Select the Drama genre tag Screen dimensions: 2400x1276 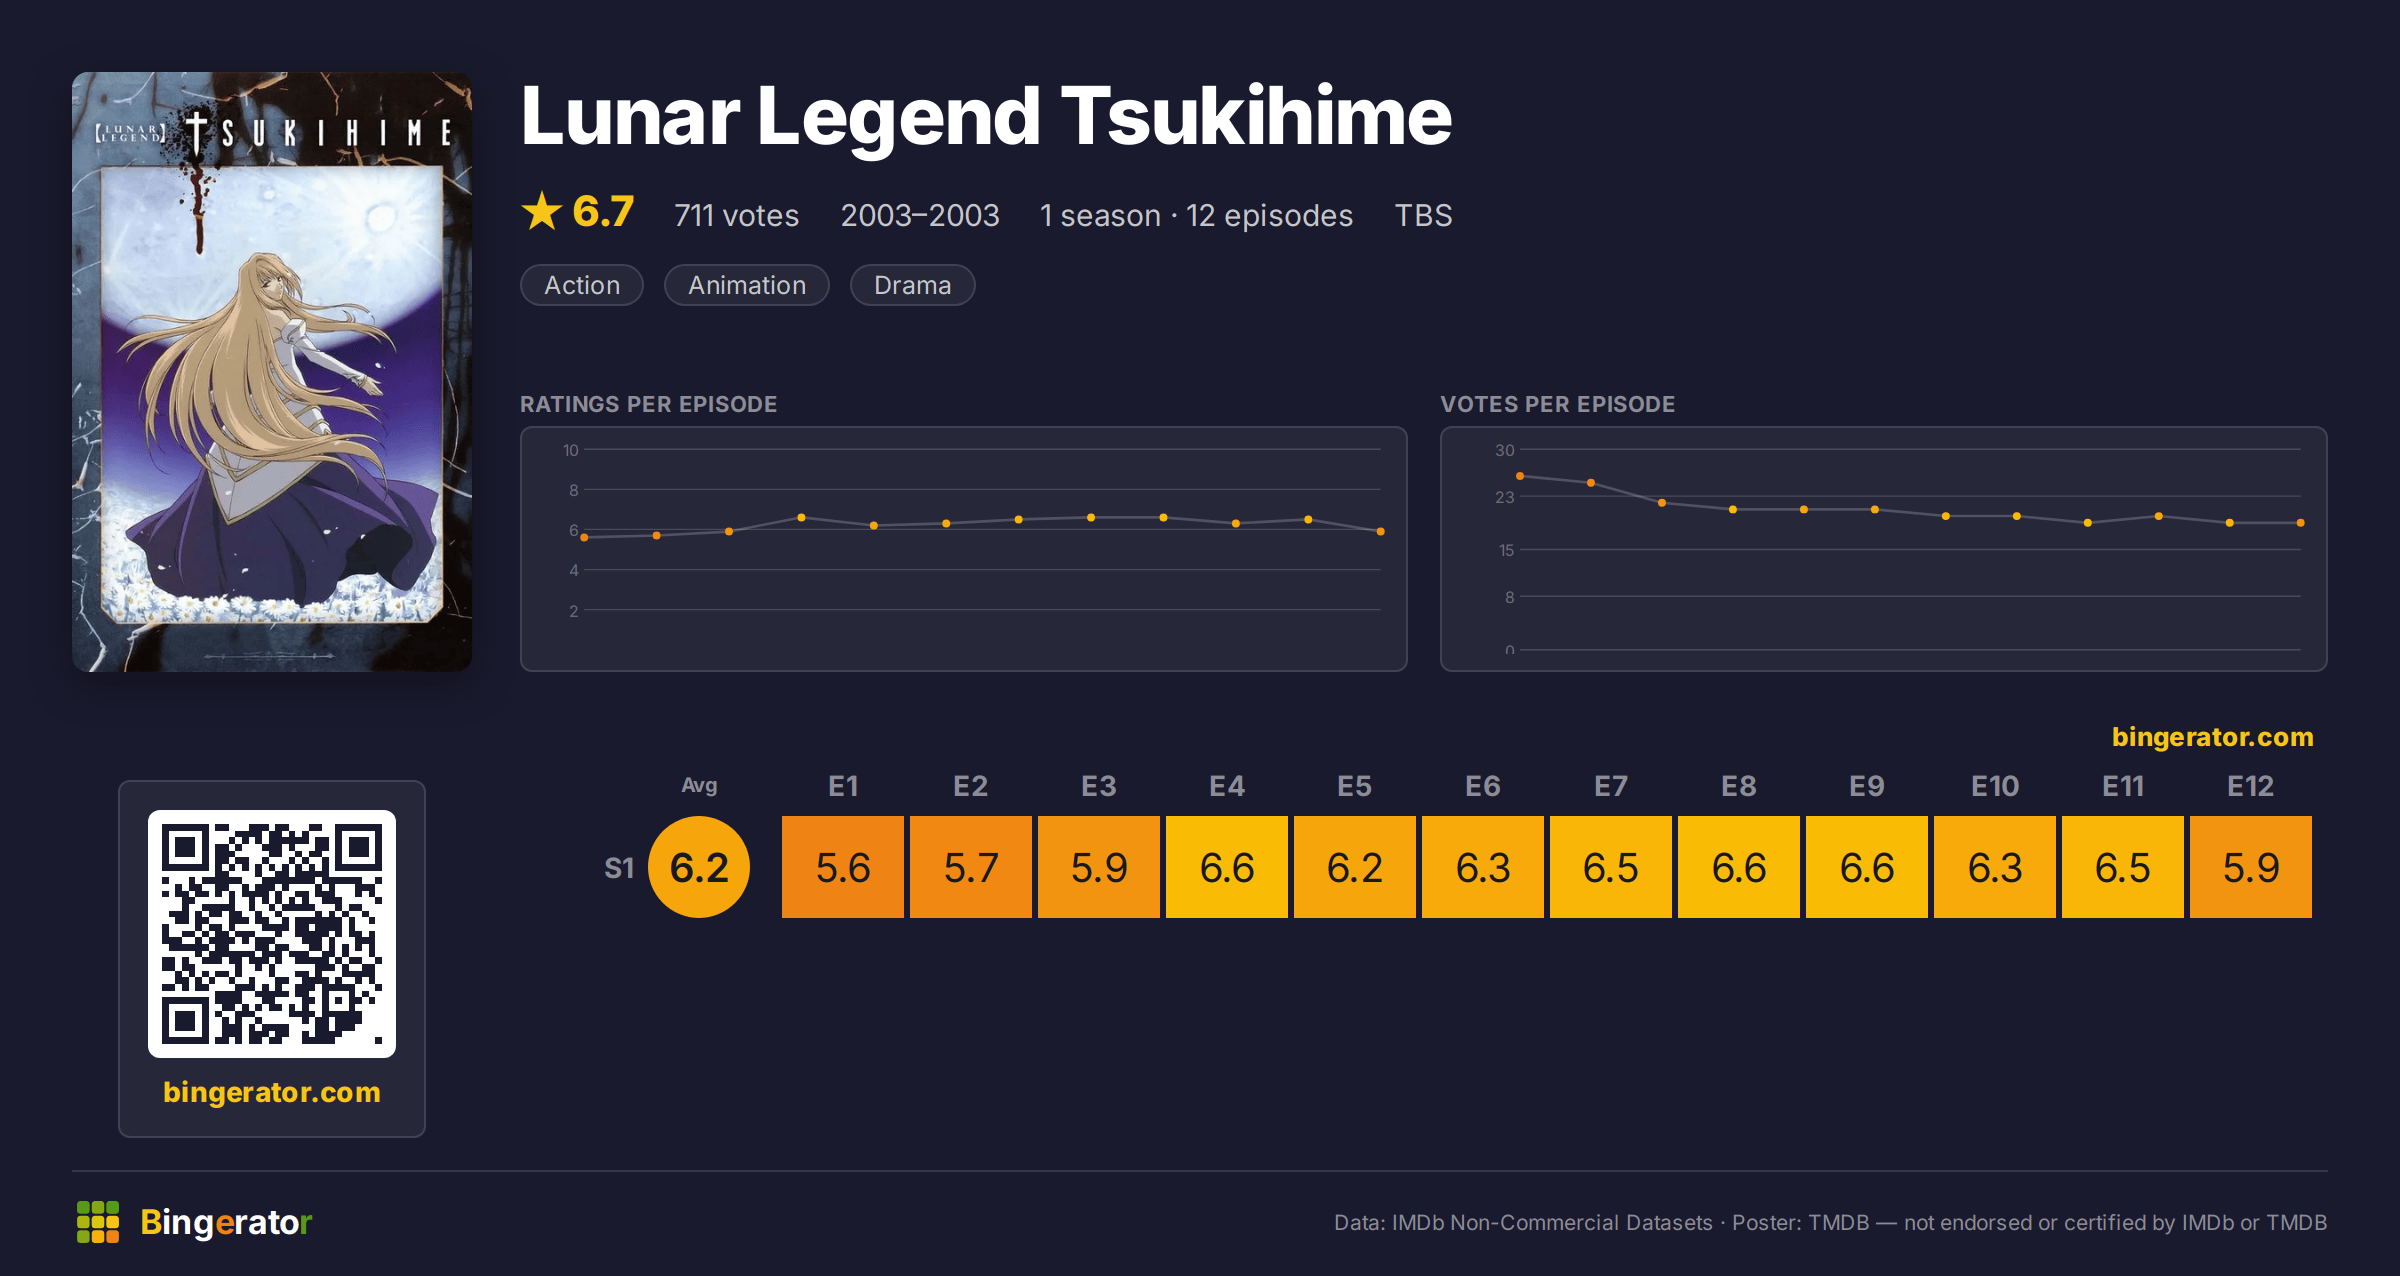click(x=912, y=285)
